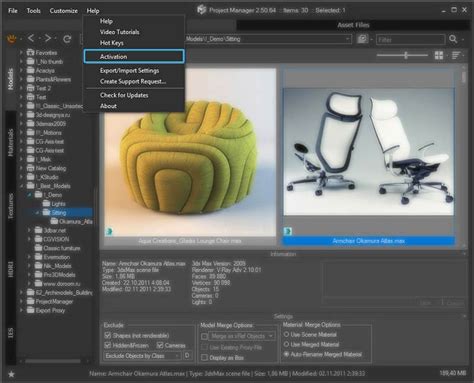474x383 pixels.
Task: Go forward with the right arrow icon
Action: [48, 39]
